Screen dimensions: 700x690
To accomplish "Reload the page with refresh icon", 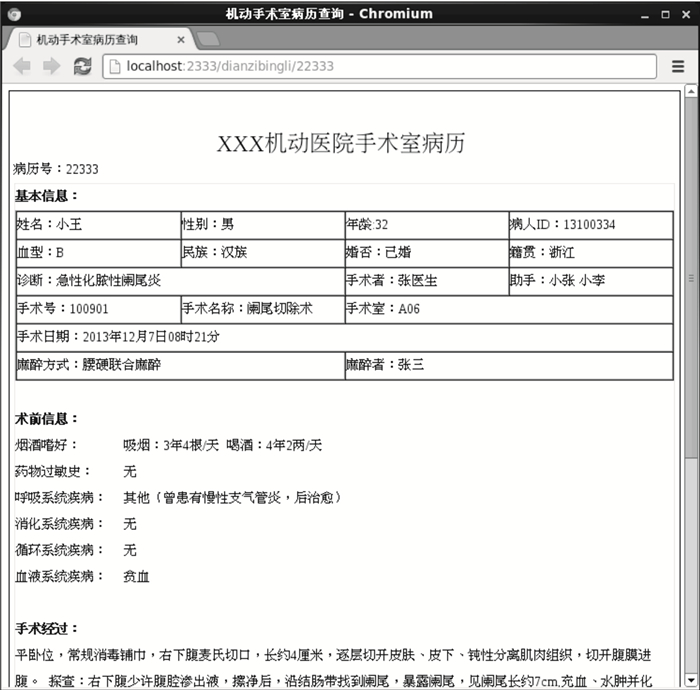I will [83, 66].
